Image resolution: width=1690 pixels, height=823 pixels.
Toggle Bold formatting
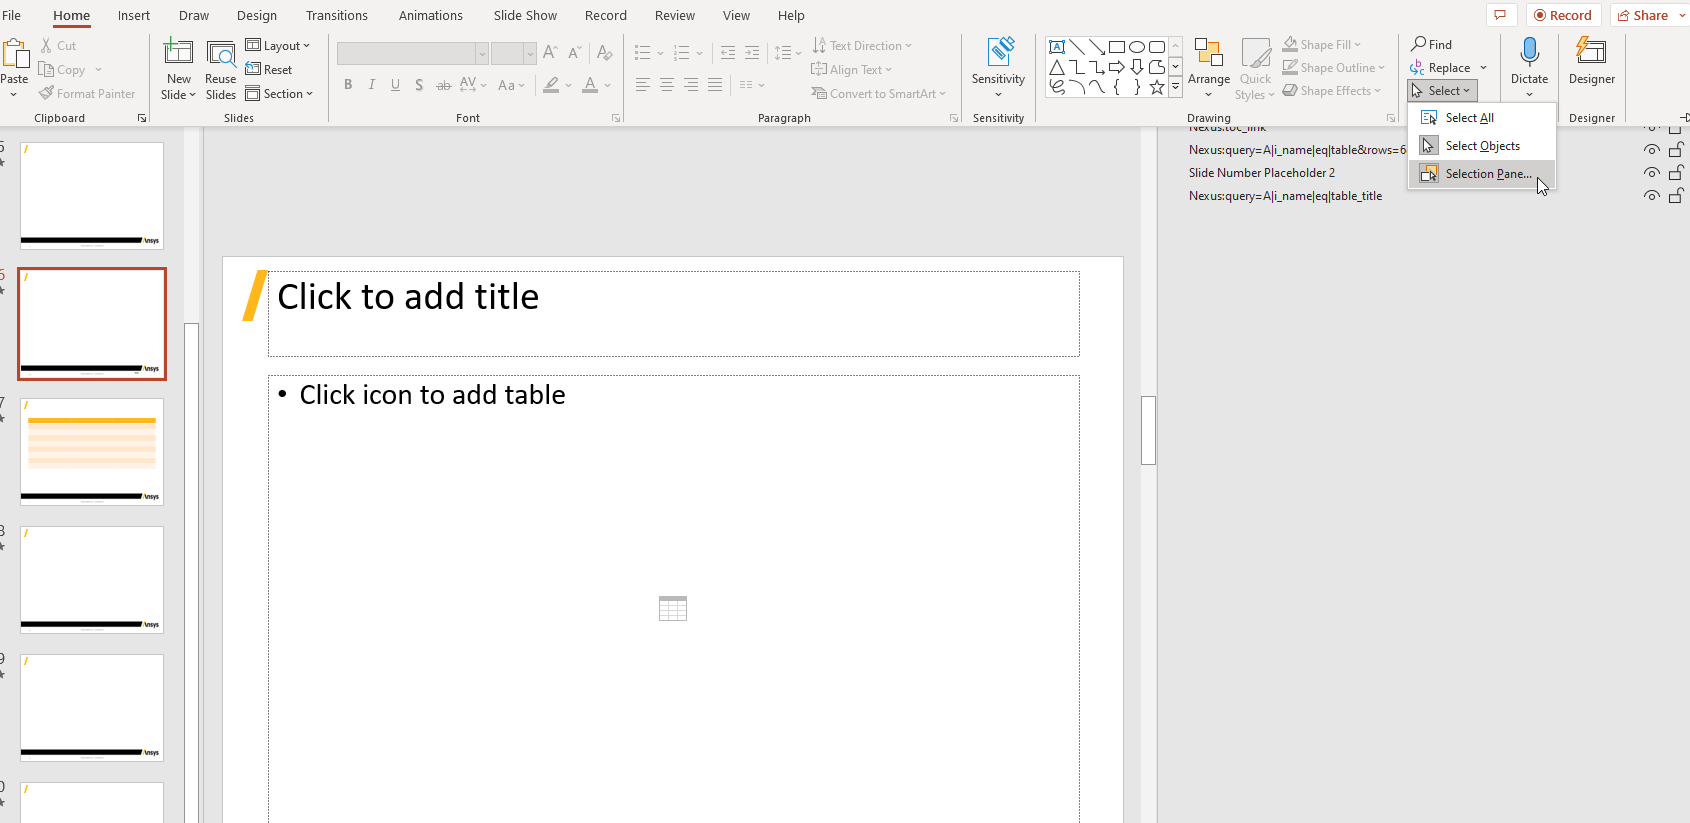348,85
